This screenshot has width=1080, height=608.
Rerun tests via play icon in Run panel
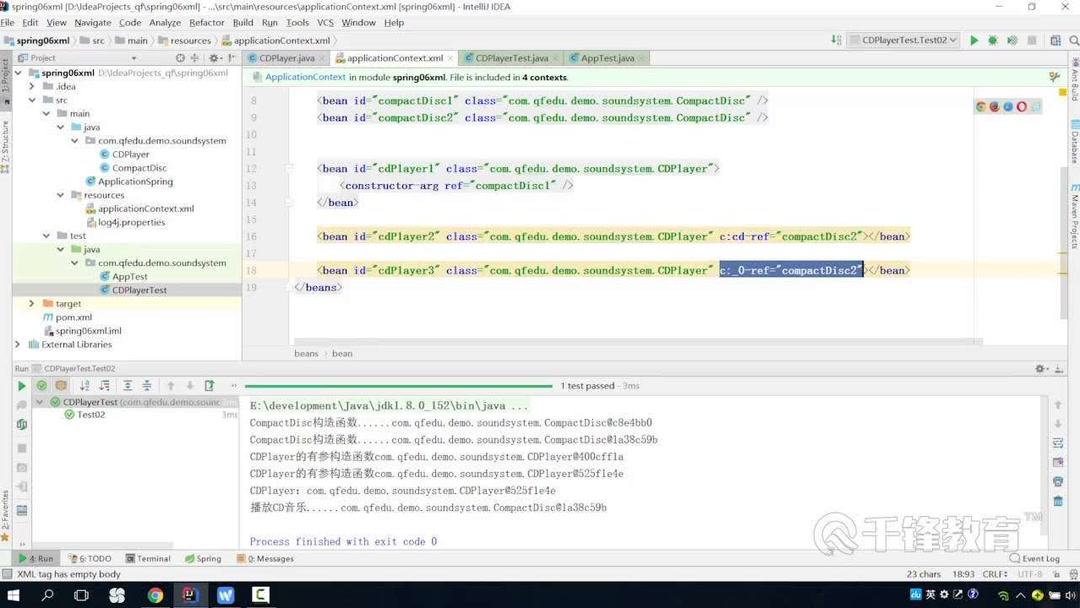pos(22,385)
